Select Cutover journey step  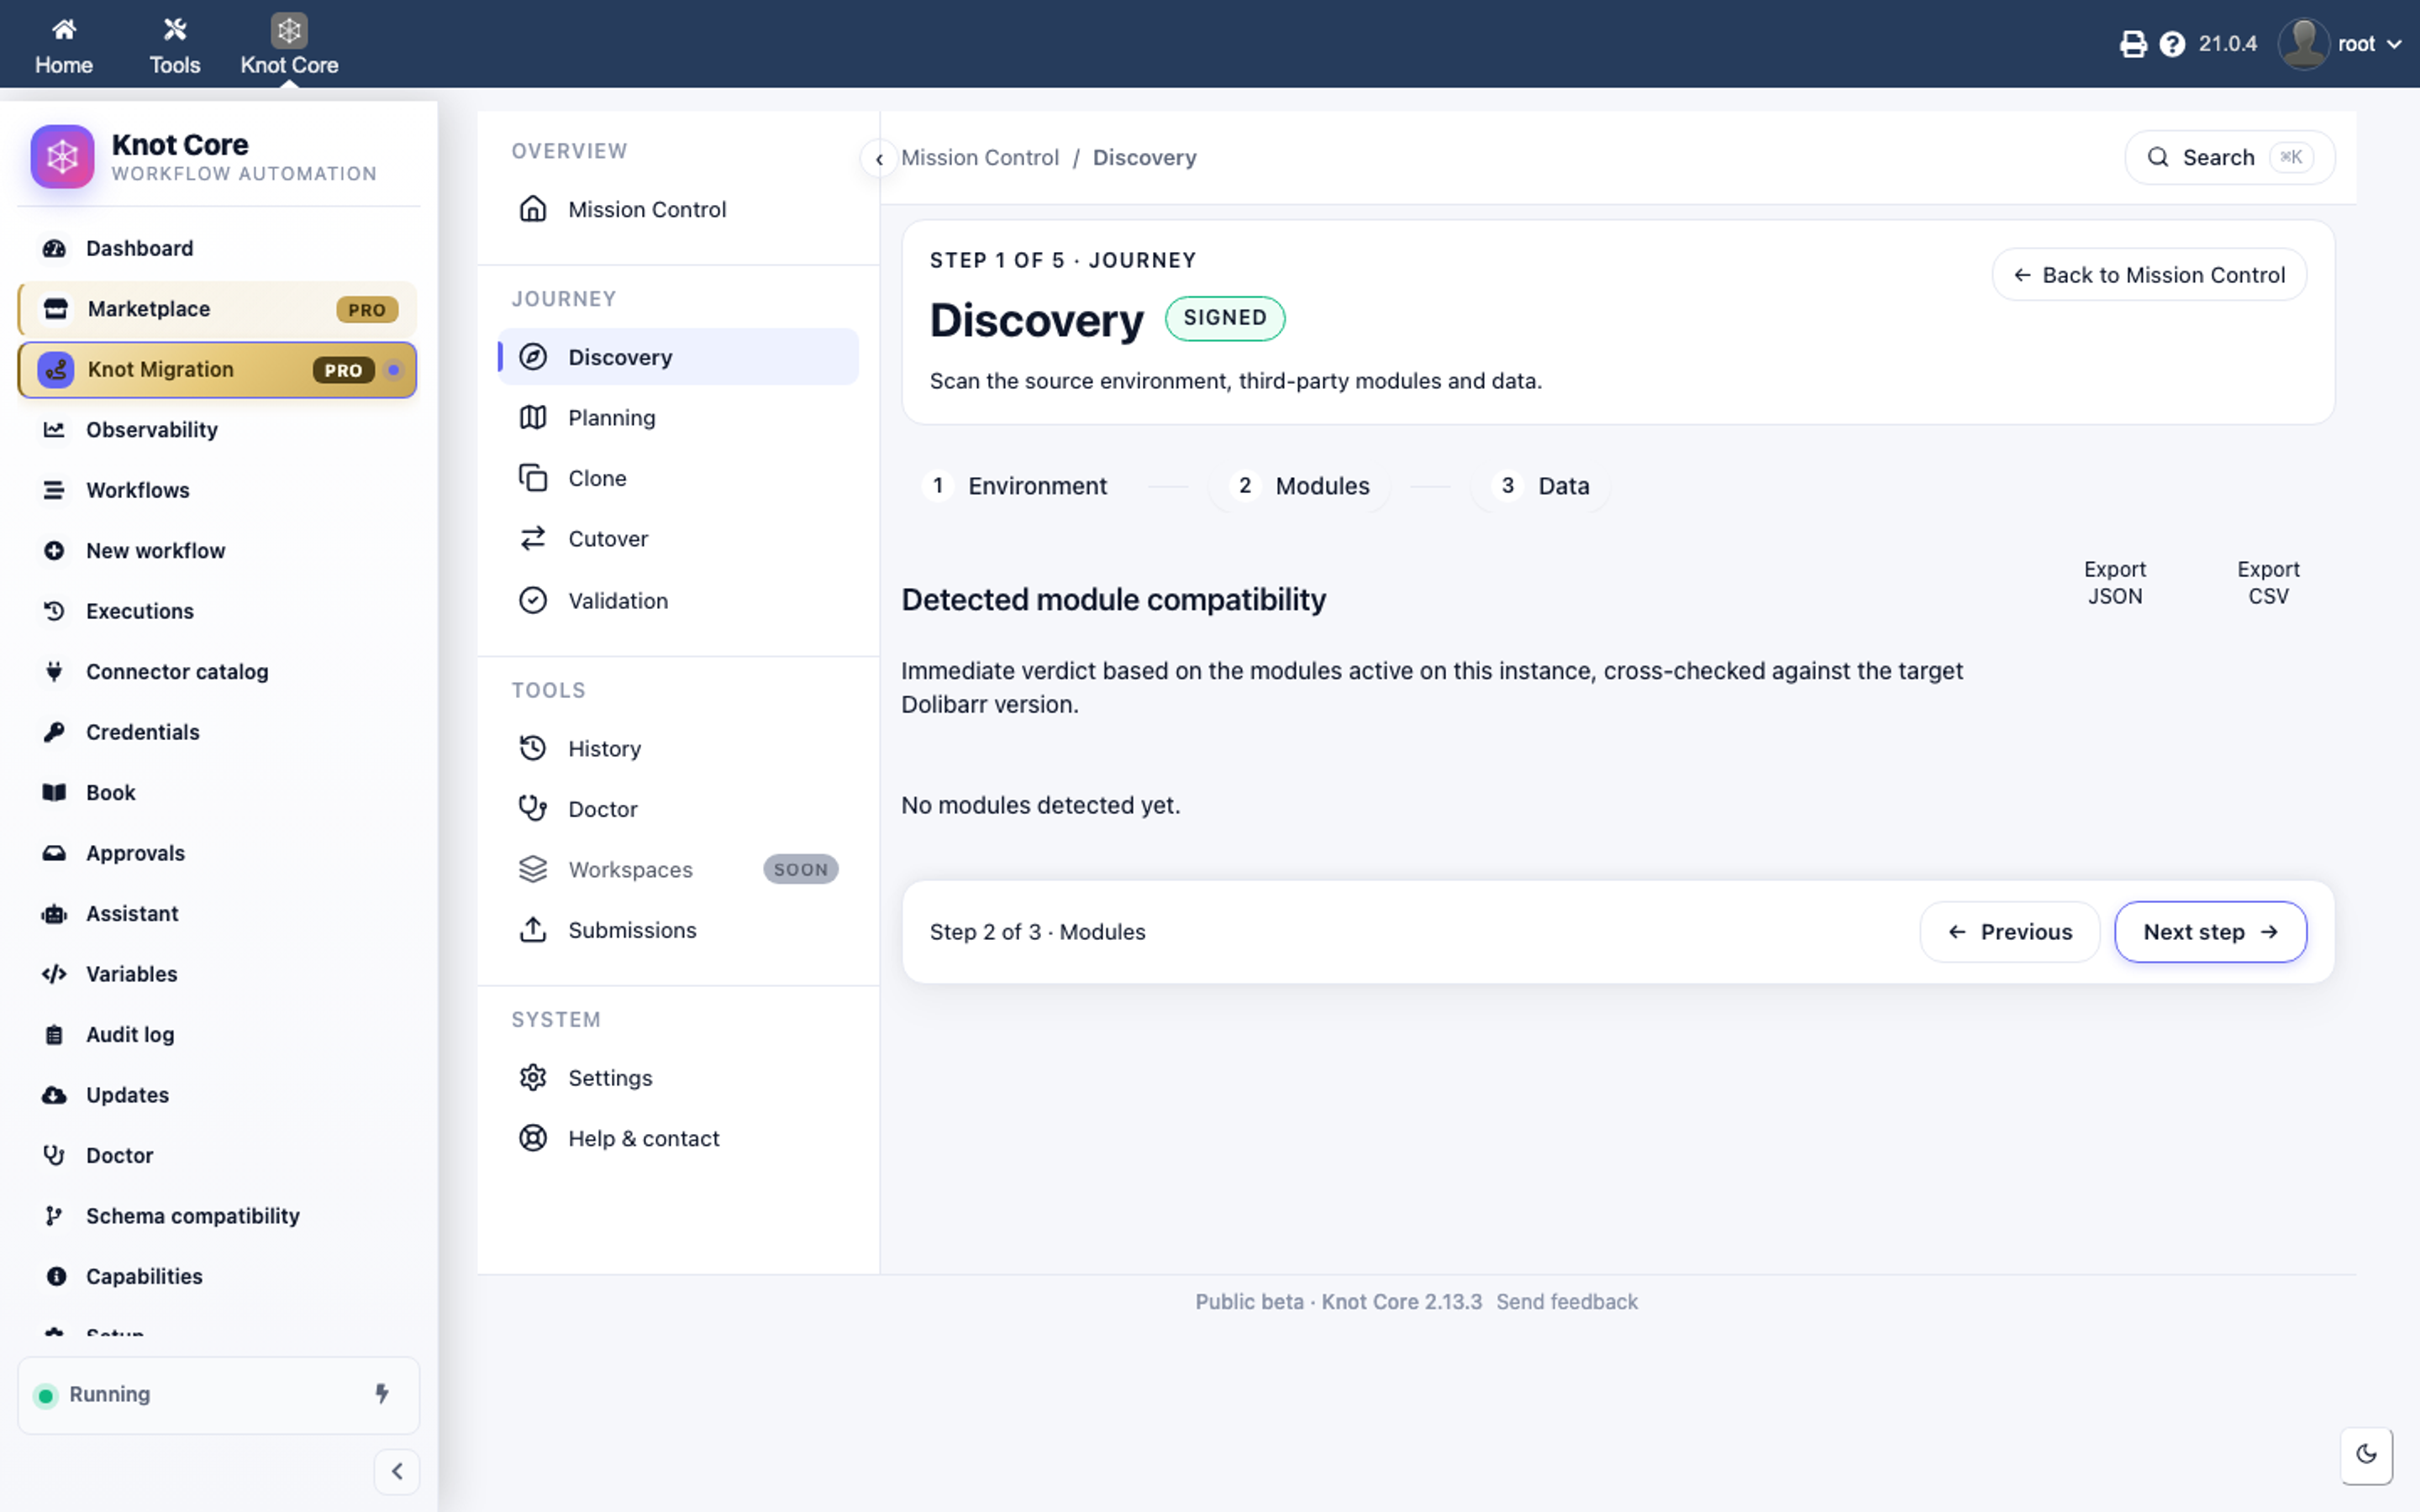678,539
